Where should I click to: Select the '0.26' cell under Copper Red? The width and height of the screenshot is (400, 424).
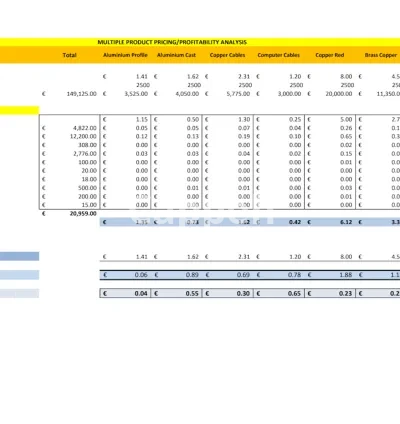click(x=346, y=128)
